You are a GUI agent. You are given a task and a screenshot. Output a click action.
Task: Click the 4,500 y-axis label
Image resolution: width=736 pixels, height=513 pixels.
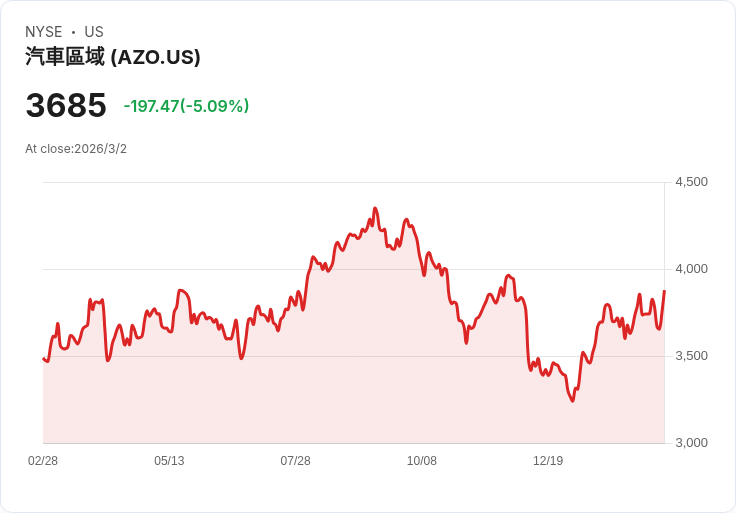click(691, 182)
